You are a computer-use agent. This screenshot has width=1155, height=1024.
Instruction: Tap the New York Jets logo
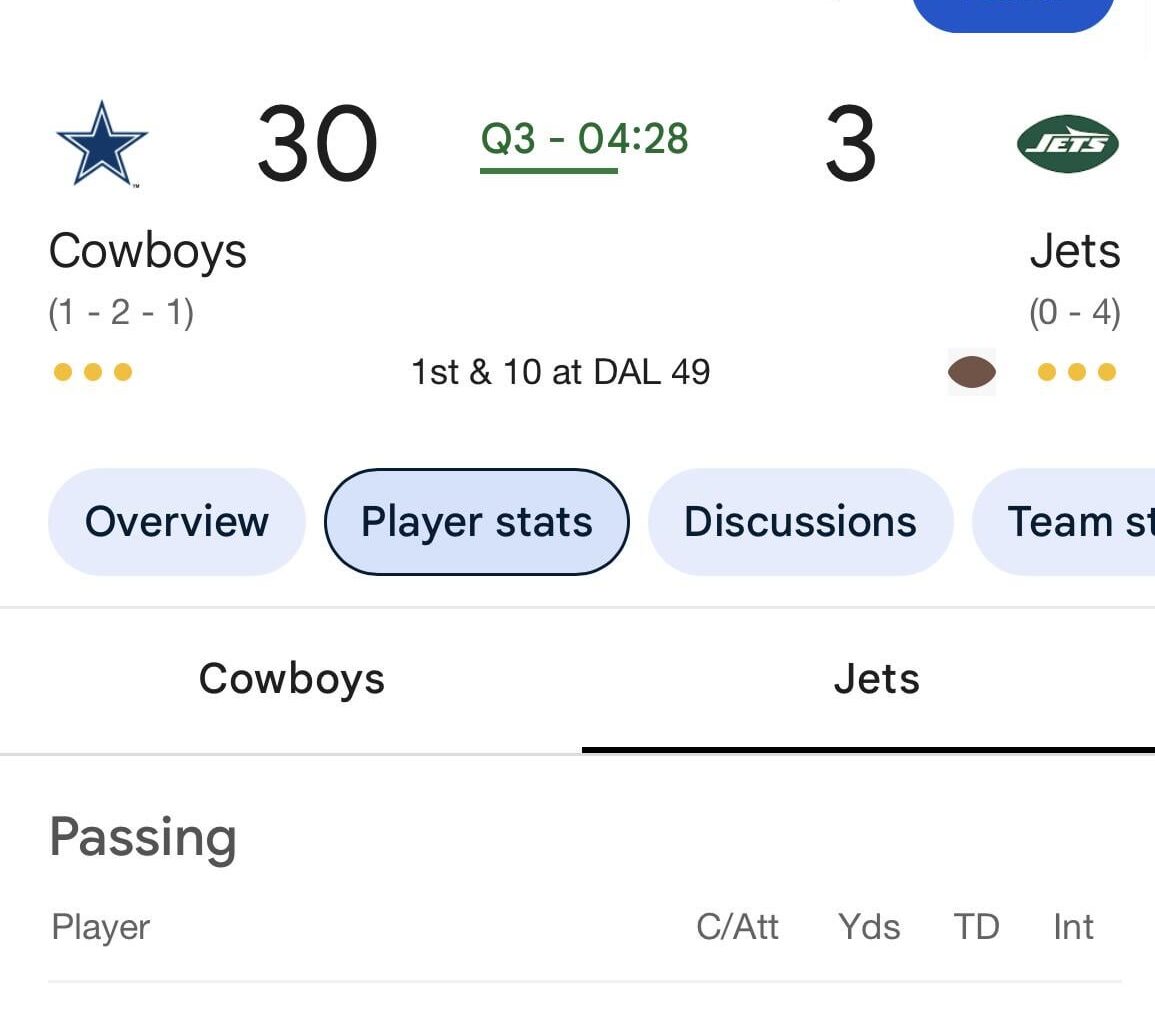[x=1067, y=144]
